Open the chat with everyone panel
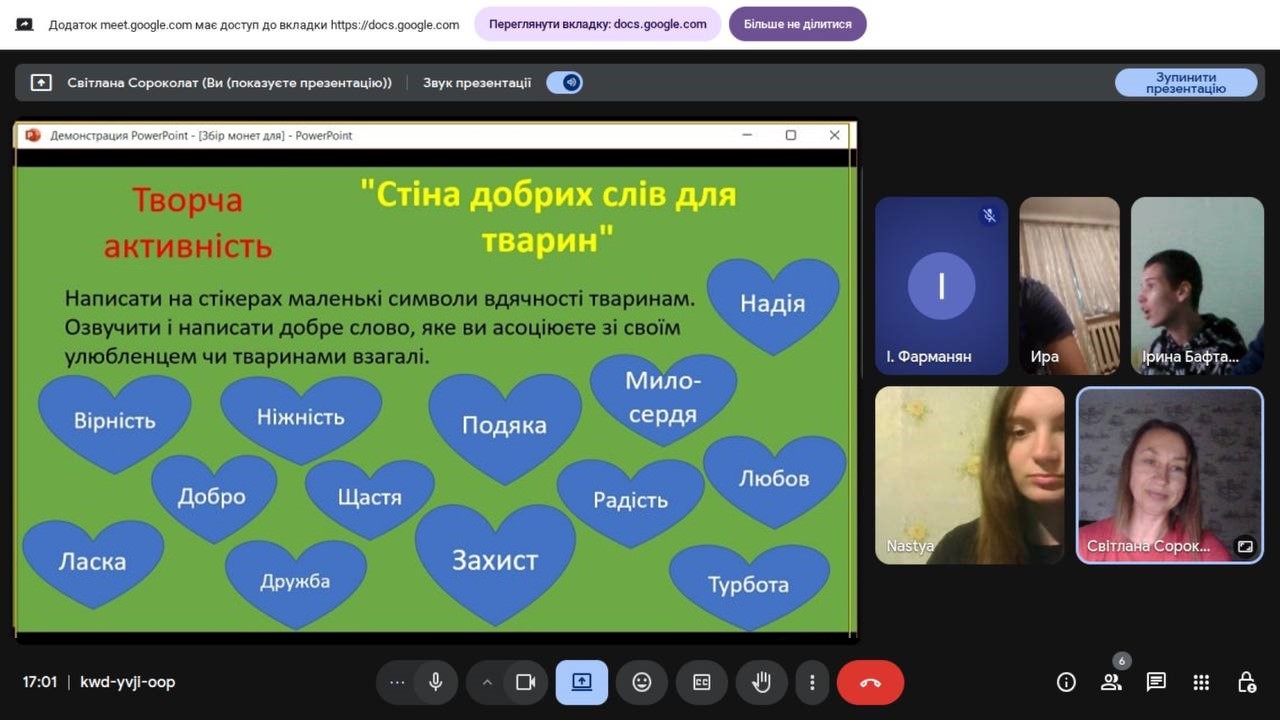The width and height of the screenshot is (1280, 720). (1156, 682)
